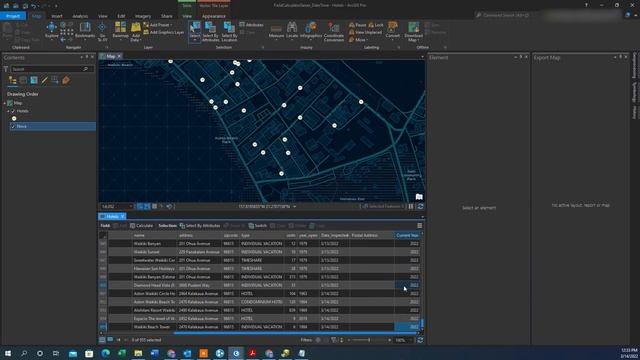Viewport: 640px width, 360px height.
Task: Select the Map view tab
Action: click(x=111, y=56)
